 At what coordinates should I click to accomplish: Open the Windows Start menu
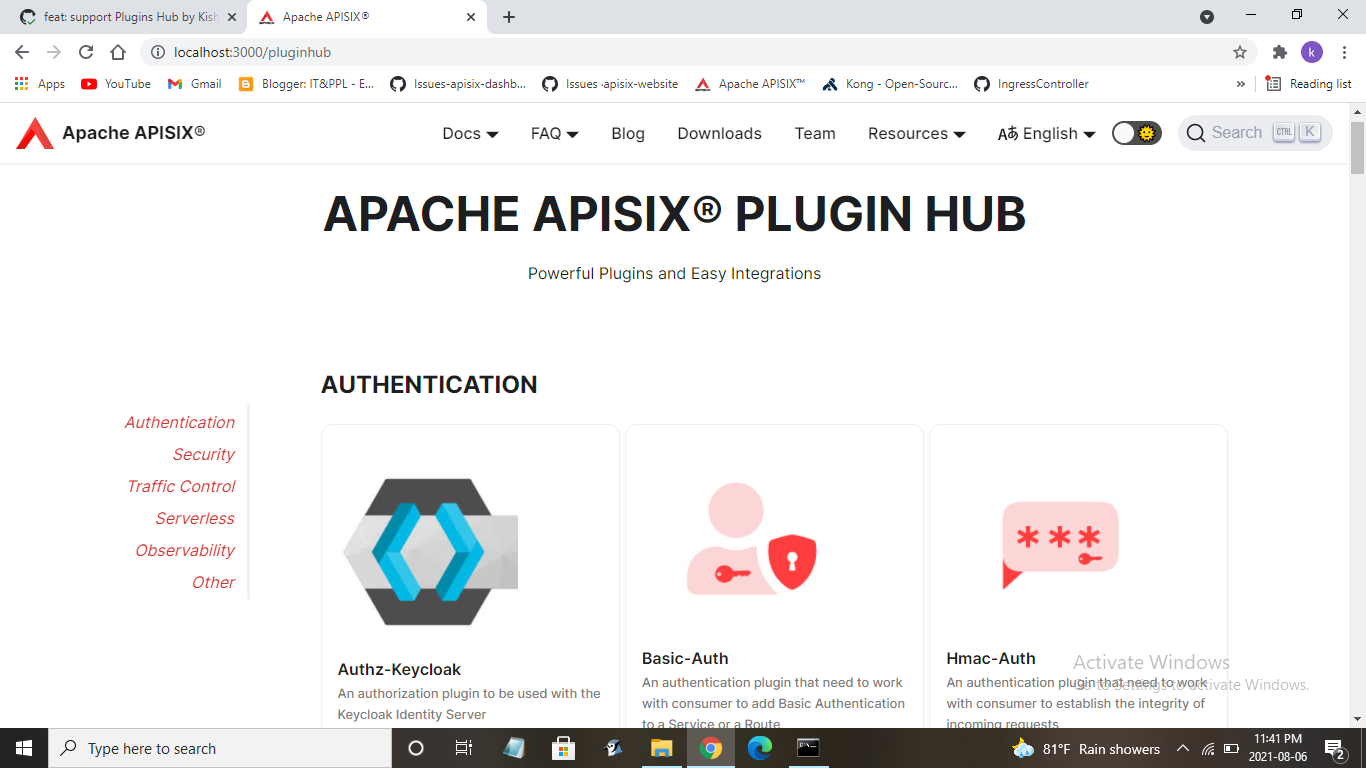(24, 748)
